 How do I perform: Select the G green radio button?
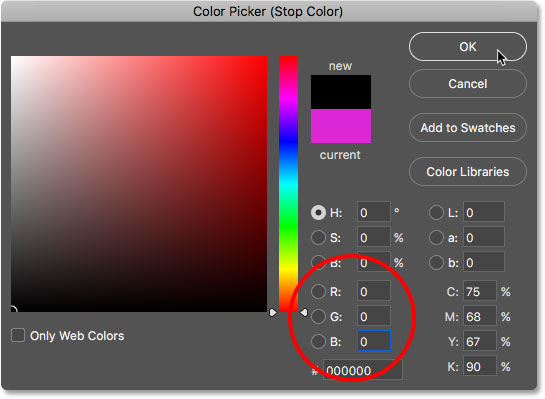point(318,317)
